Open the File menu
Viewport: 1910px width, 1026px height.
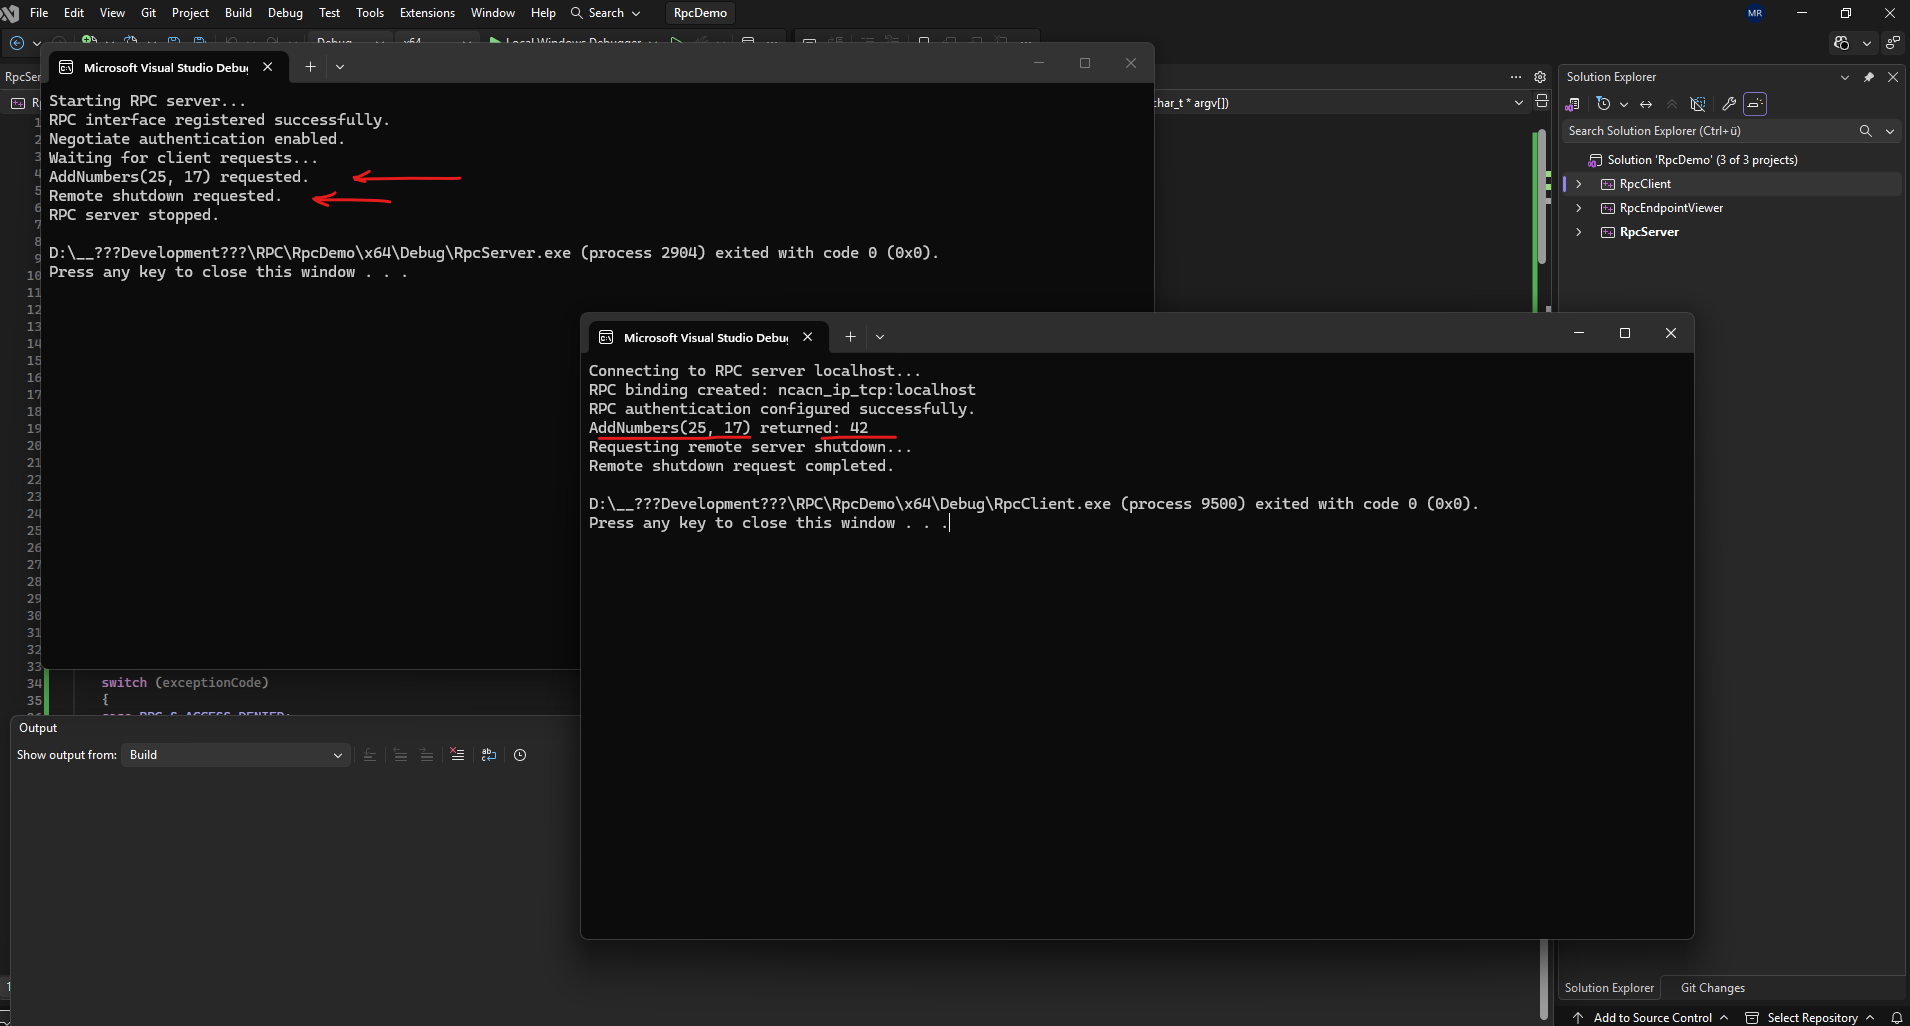coord(39,13)
